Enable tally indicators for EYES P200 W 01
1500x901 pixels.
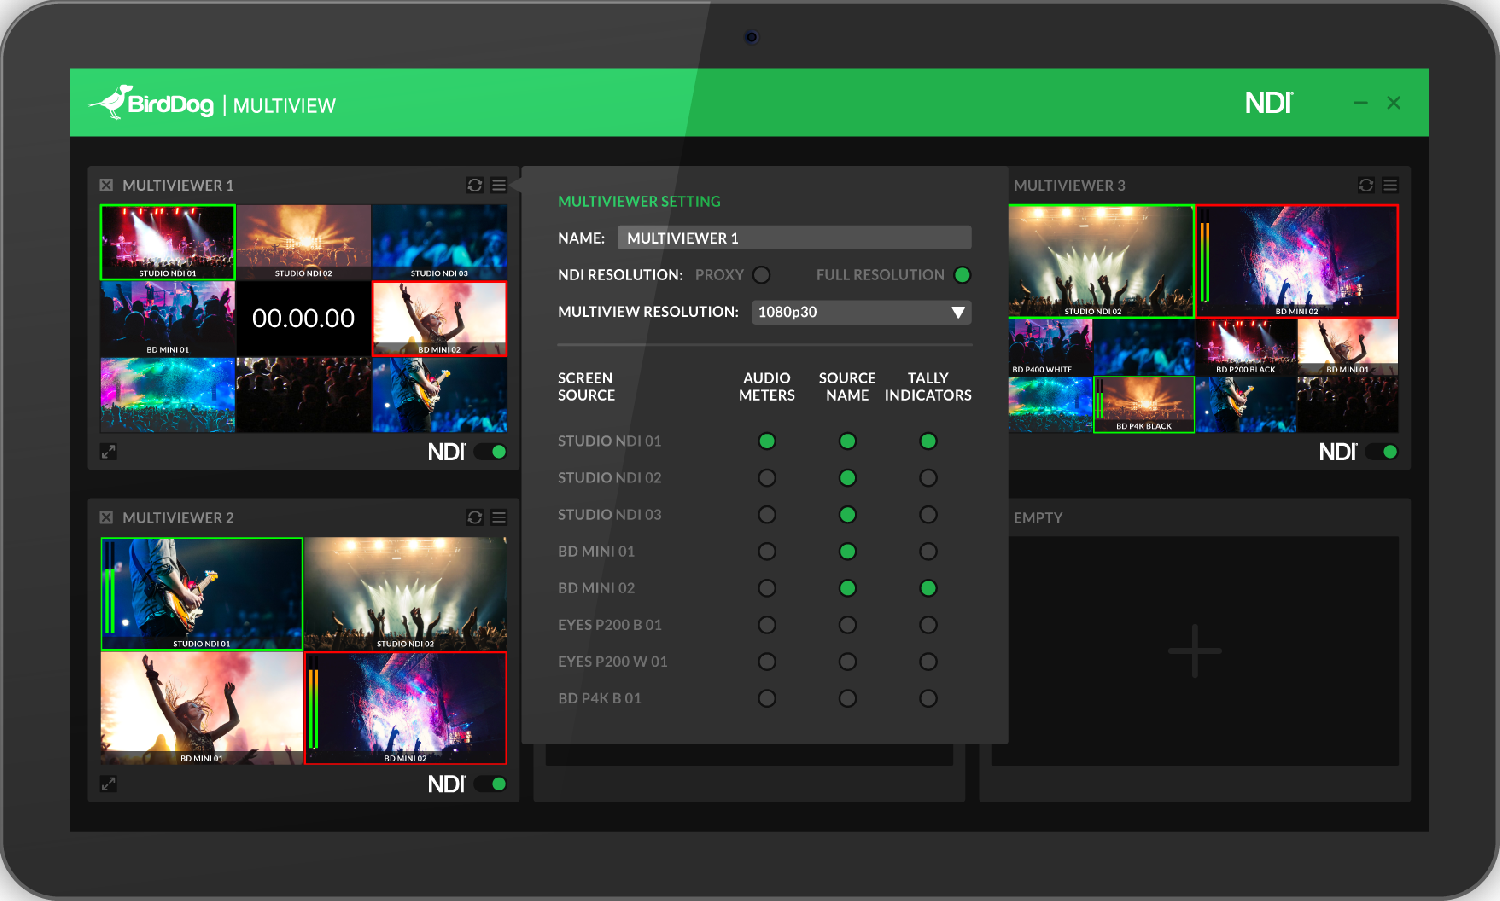(x=928, y=662)
